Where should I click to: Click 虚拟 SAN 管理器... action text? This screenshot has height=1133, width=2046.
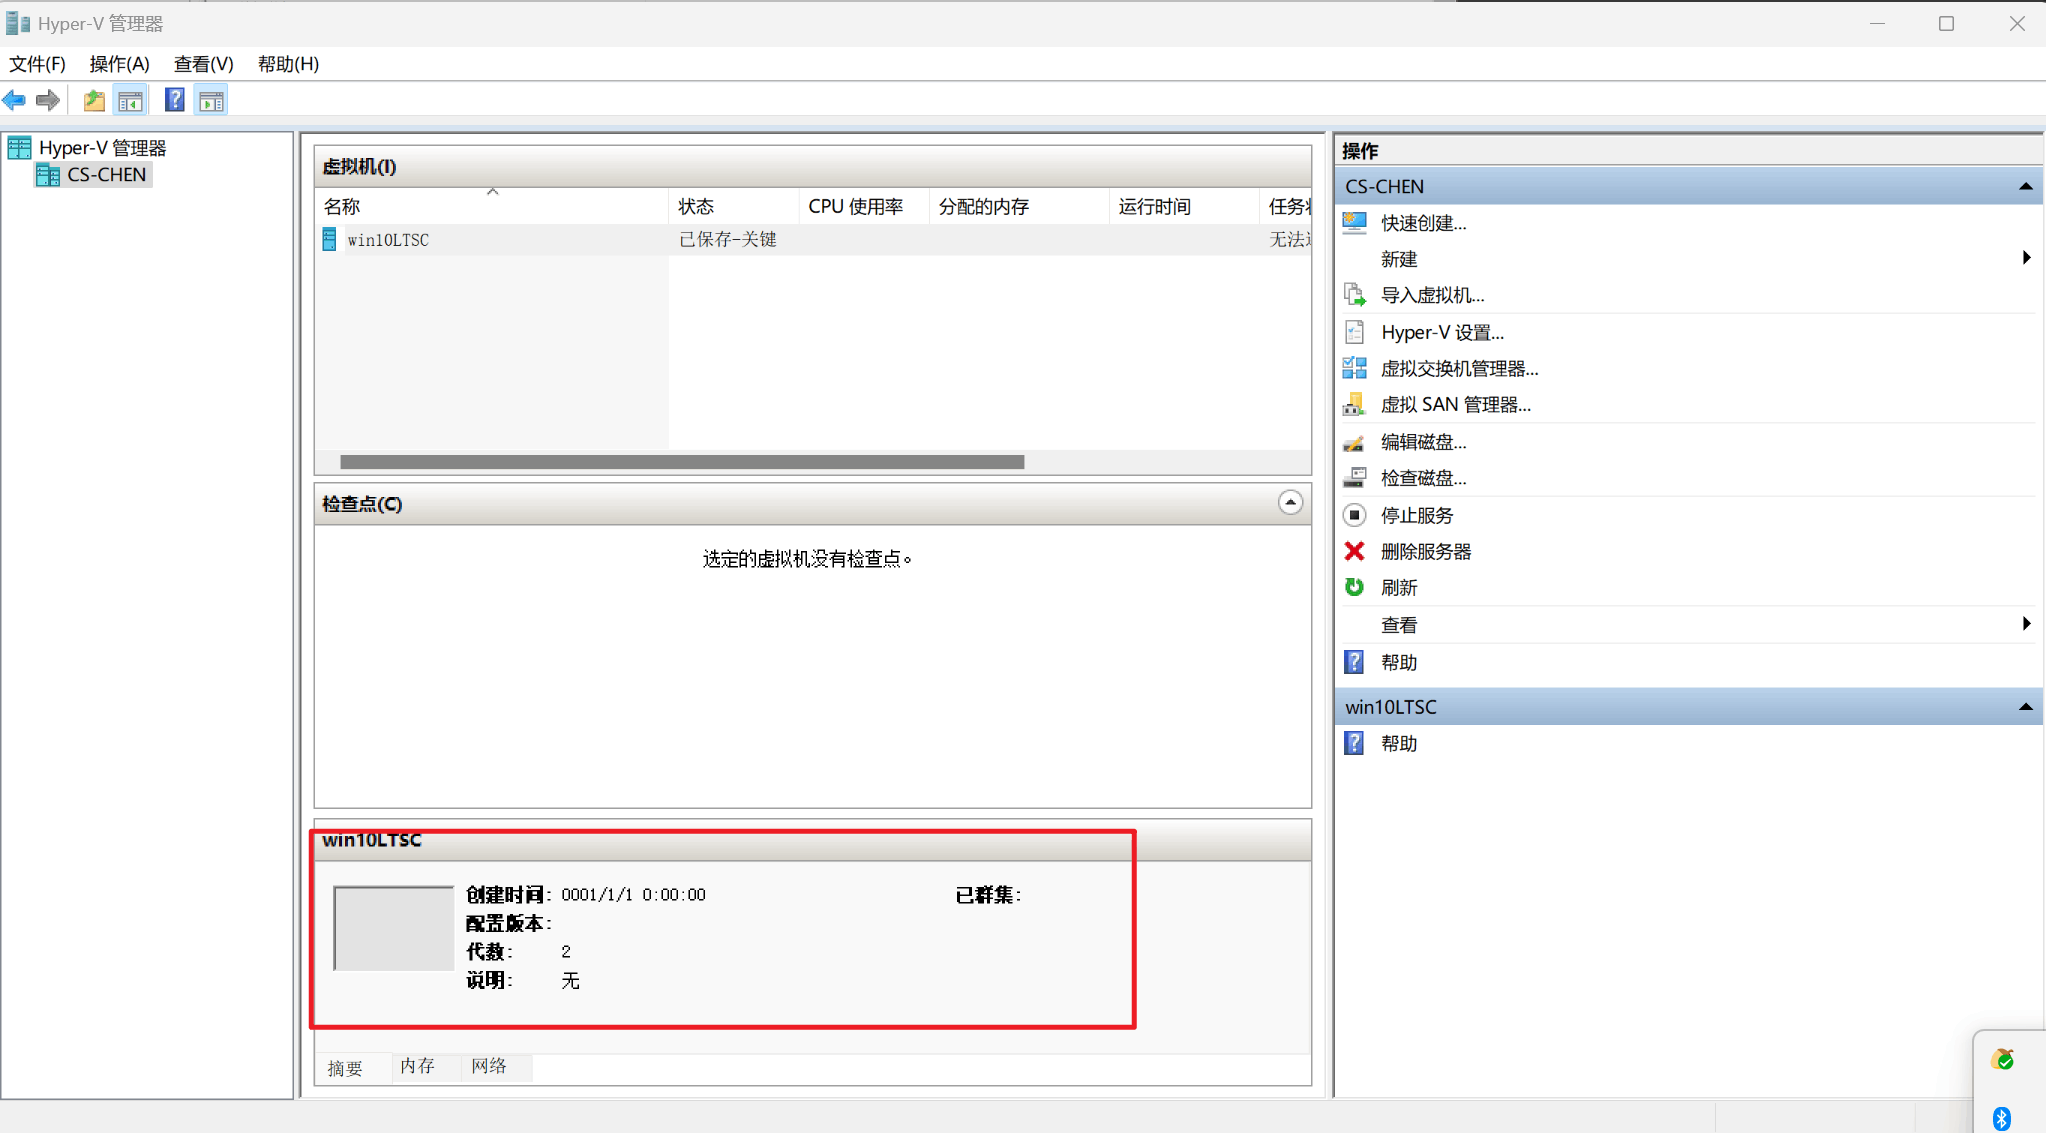click(x=1455, y=404)
